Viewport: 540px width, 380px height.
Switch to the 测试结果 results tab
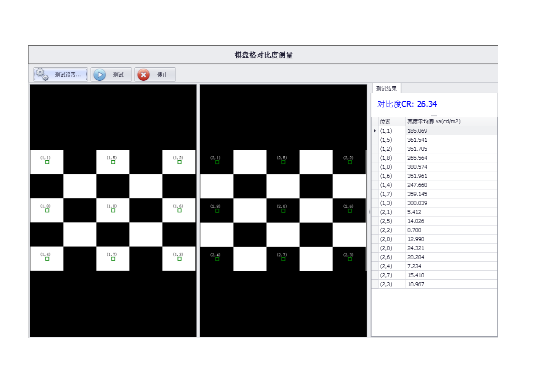point(386,89)
